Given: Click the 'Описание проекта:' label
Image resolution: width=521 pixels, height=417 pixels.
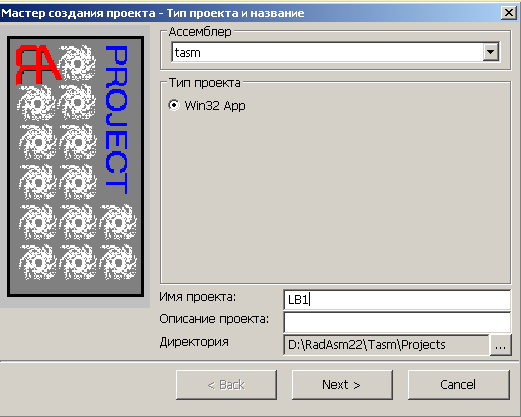Looking at the screenshot, I should pyautogui.click(x=214, y=319).
